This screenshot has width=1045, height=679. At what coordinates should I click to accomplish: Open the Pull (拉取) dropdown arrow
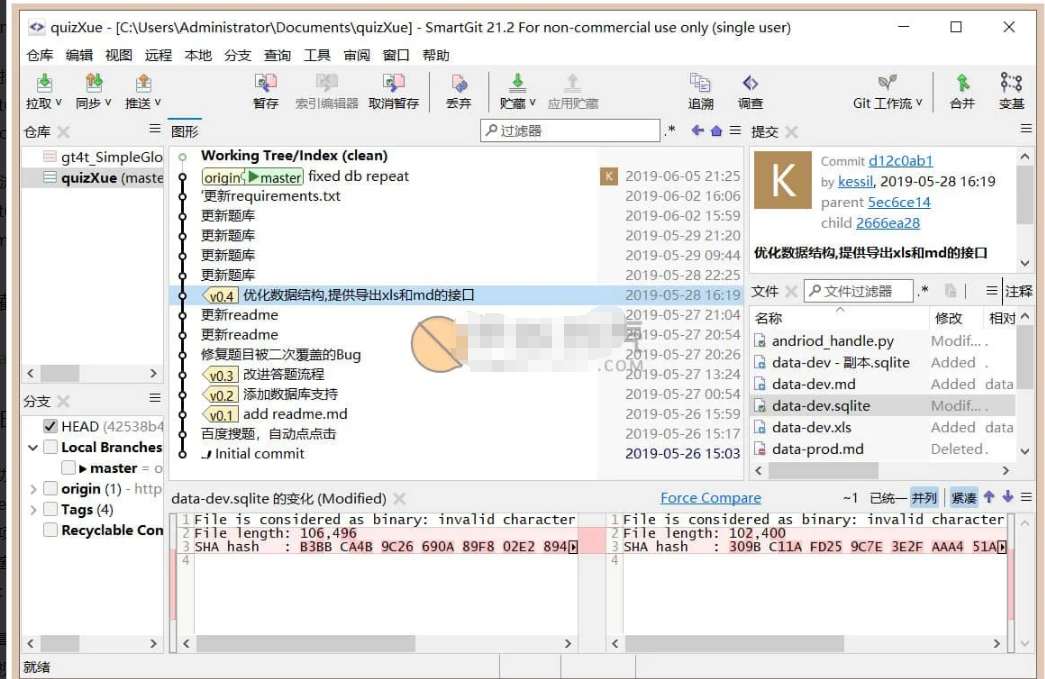coord(59,103)
